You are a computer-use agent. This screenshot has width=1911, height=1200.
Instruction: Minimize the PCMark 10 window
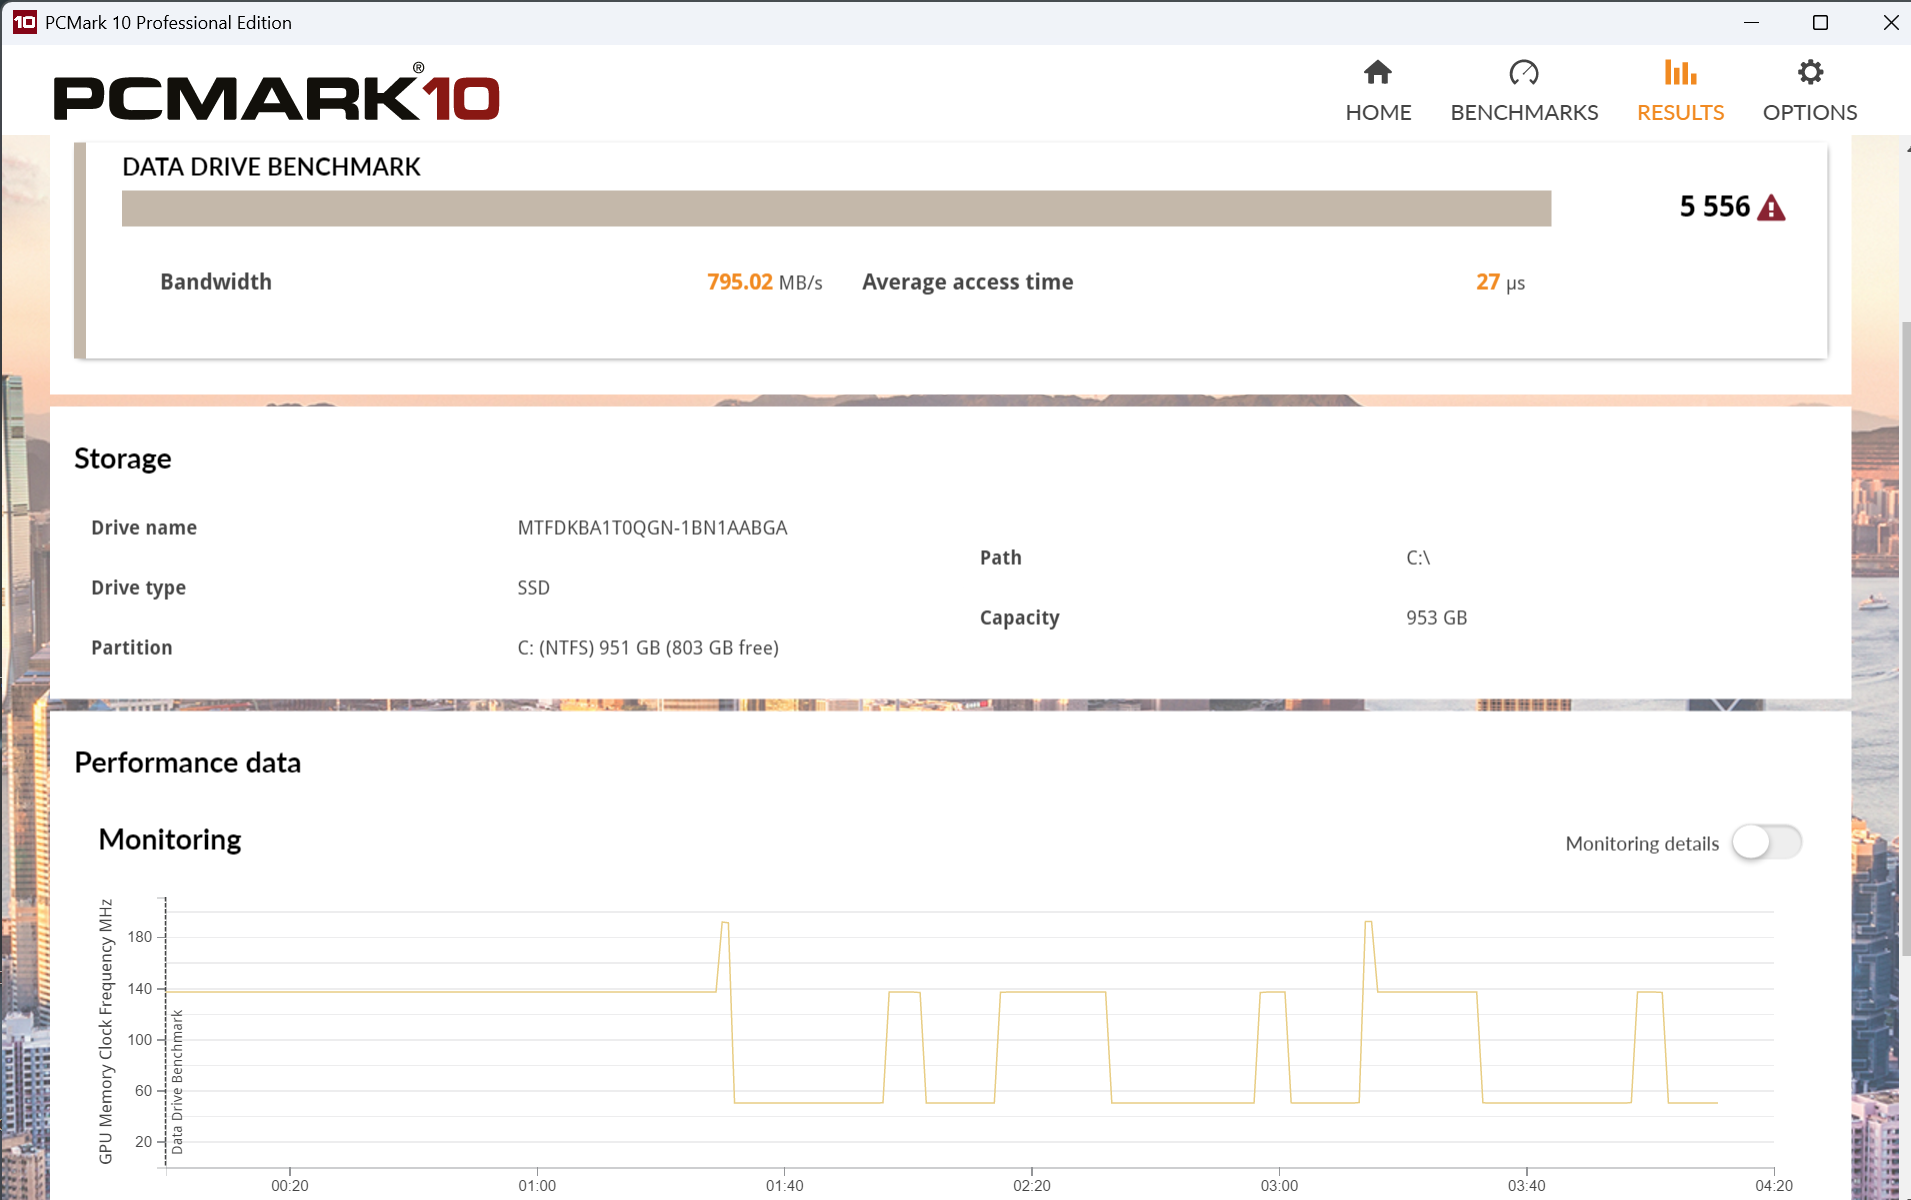coord(1751,22)
